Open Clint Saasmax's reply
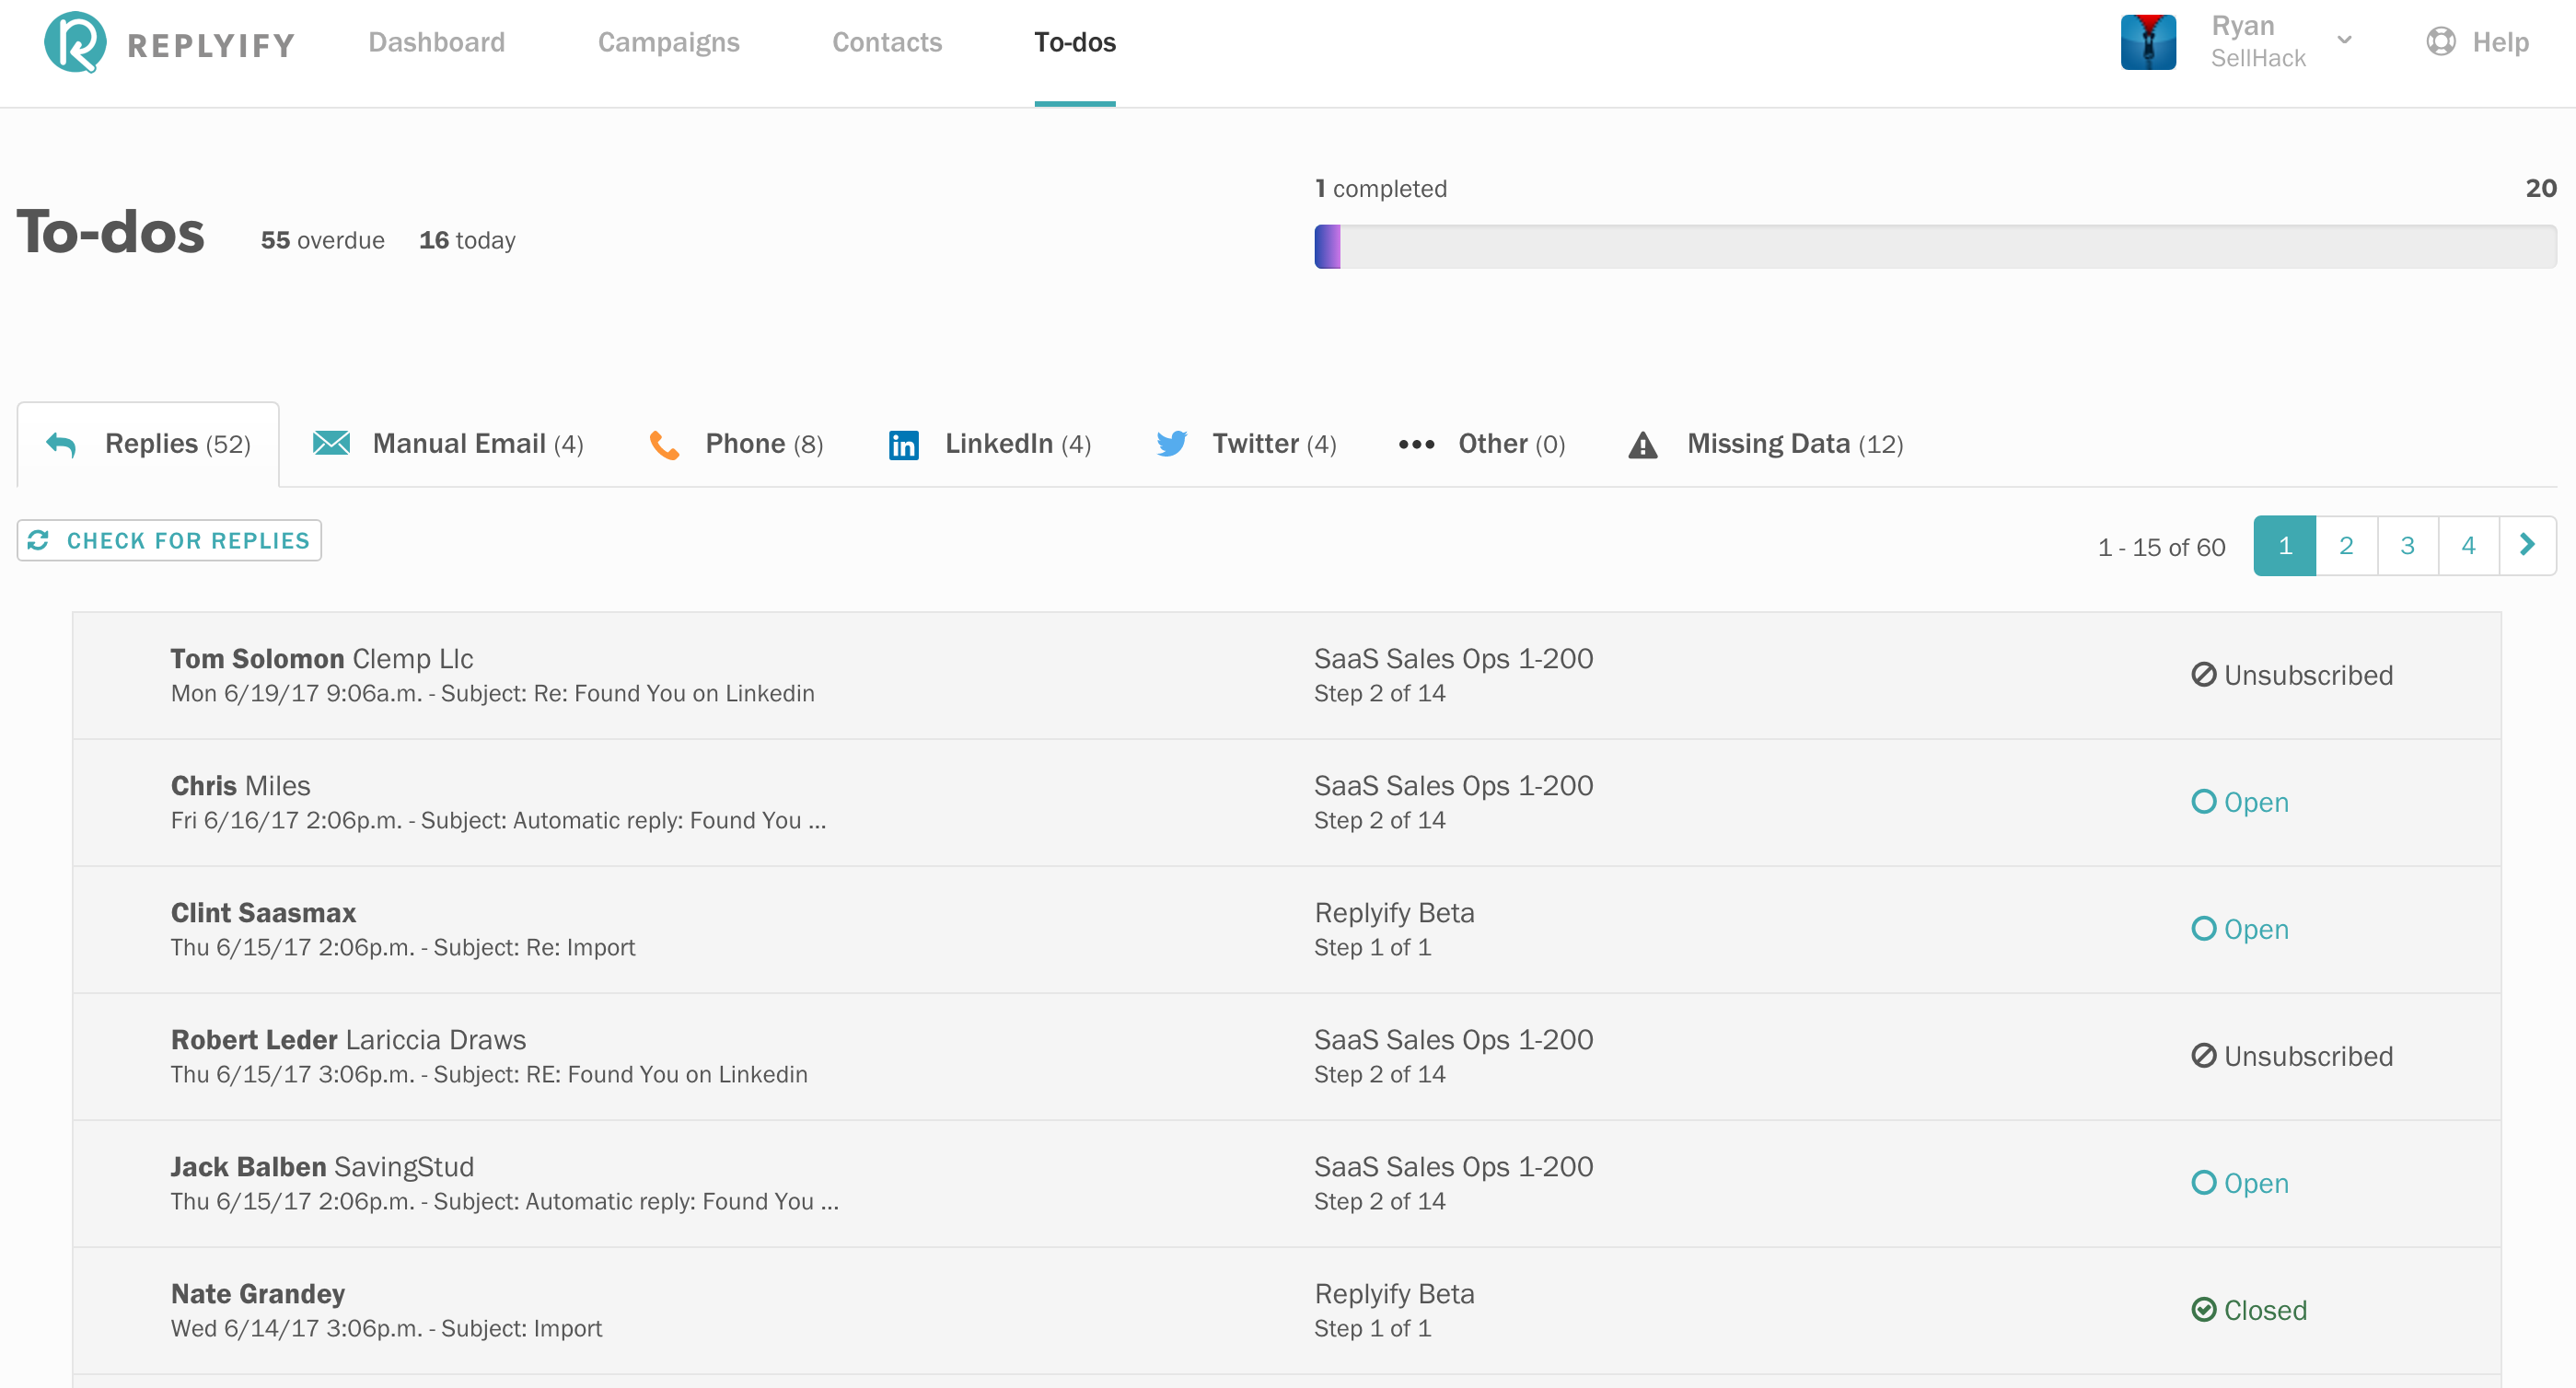Screen dimensions: 2576x1388 1286,929
